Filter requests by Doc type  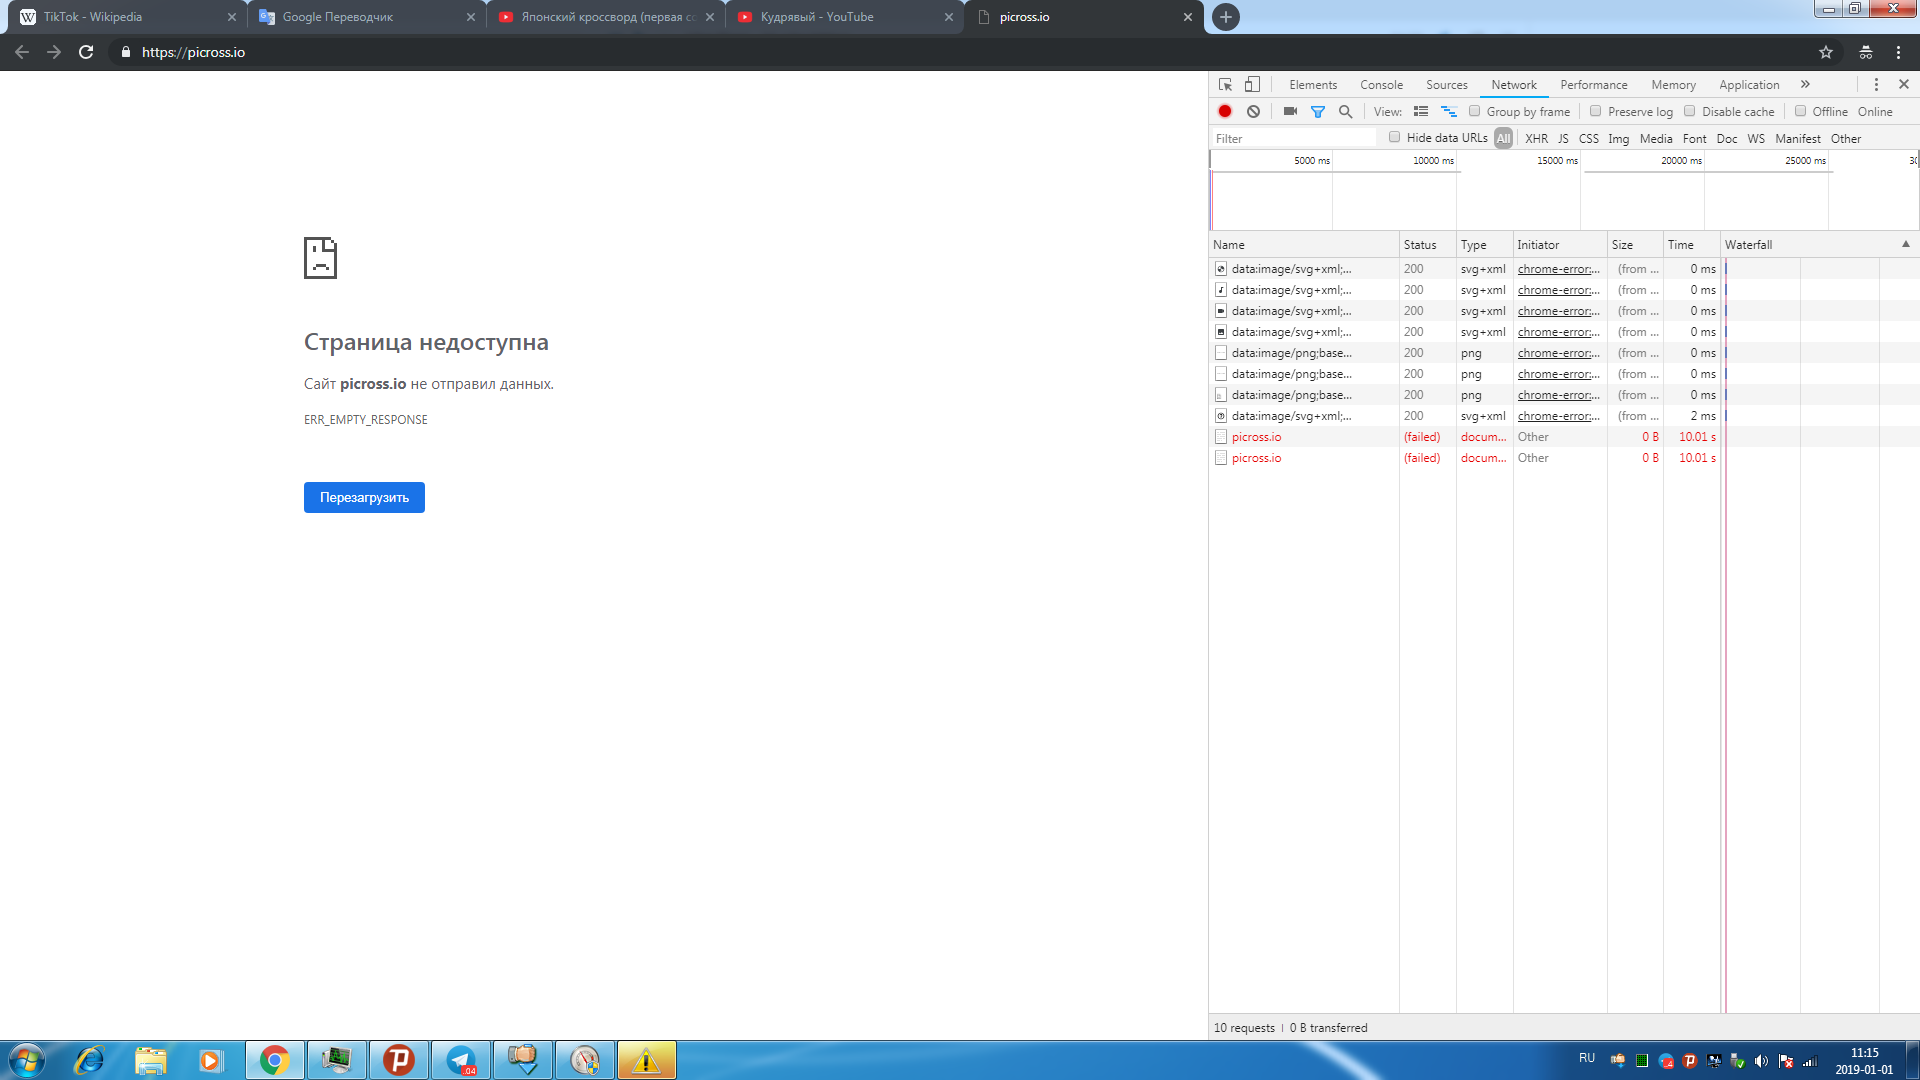click(1727, 139)
